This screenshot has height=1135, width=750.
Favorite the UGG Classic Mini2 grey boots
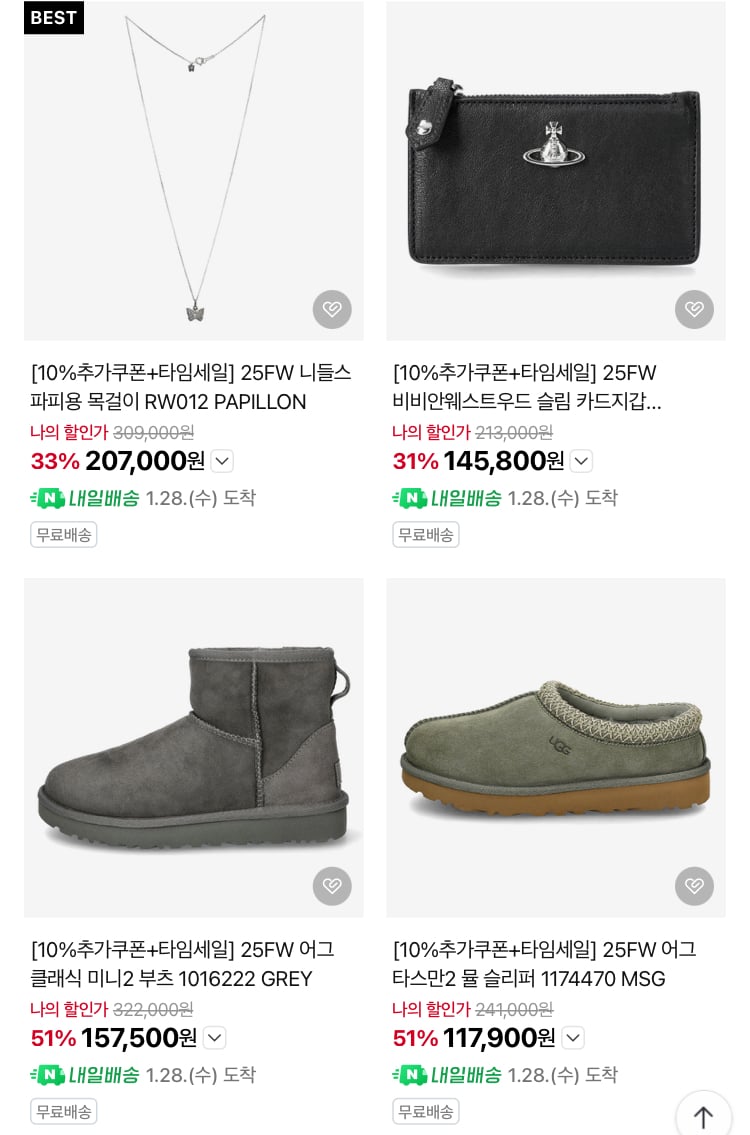[x=332, y=886]
